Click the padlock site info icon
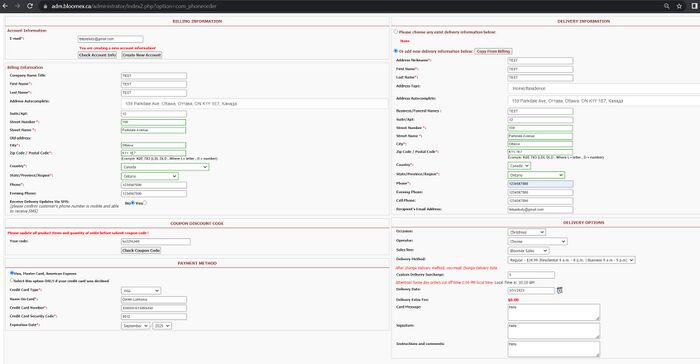The width and height of the screenshot is (700, 364). (x=45, y=6)
